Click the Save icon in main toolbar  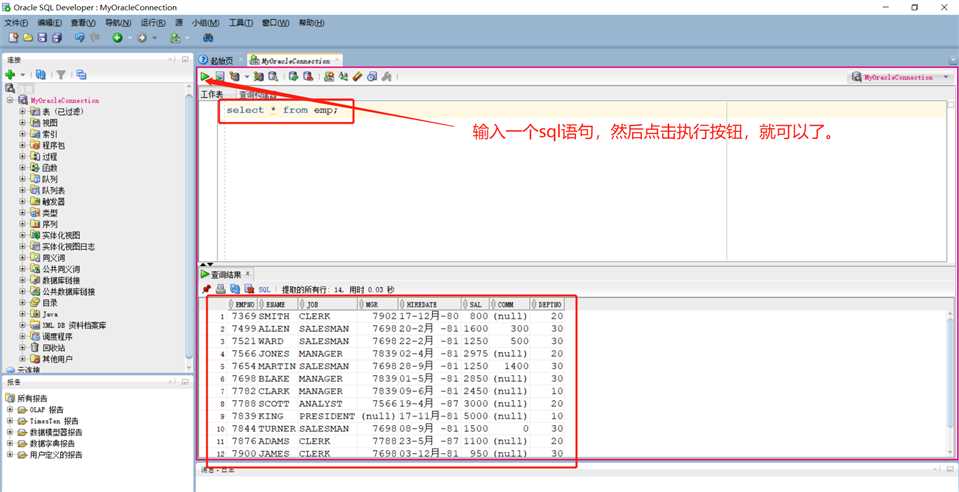pos(42,38)
